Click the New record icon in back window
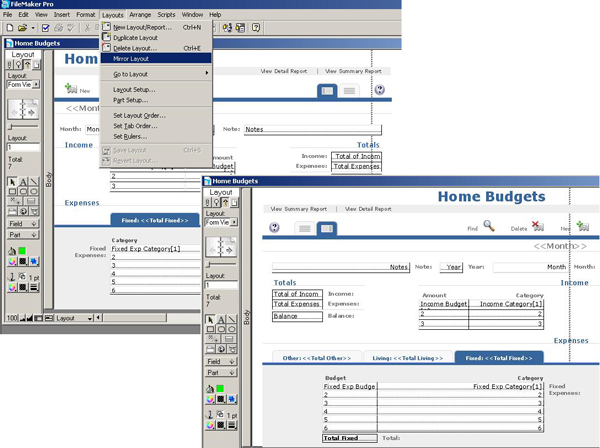Image resolution: width=600 pixels, height=448 pixels. click(71, 88)
